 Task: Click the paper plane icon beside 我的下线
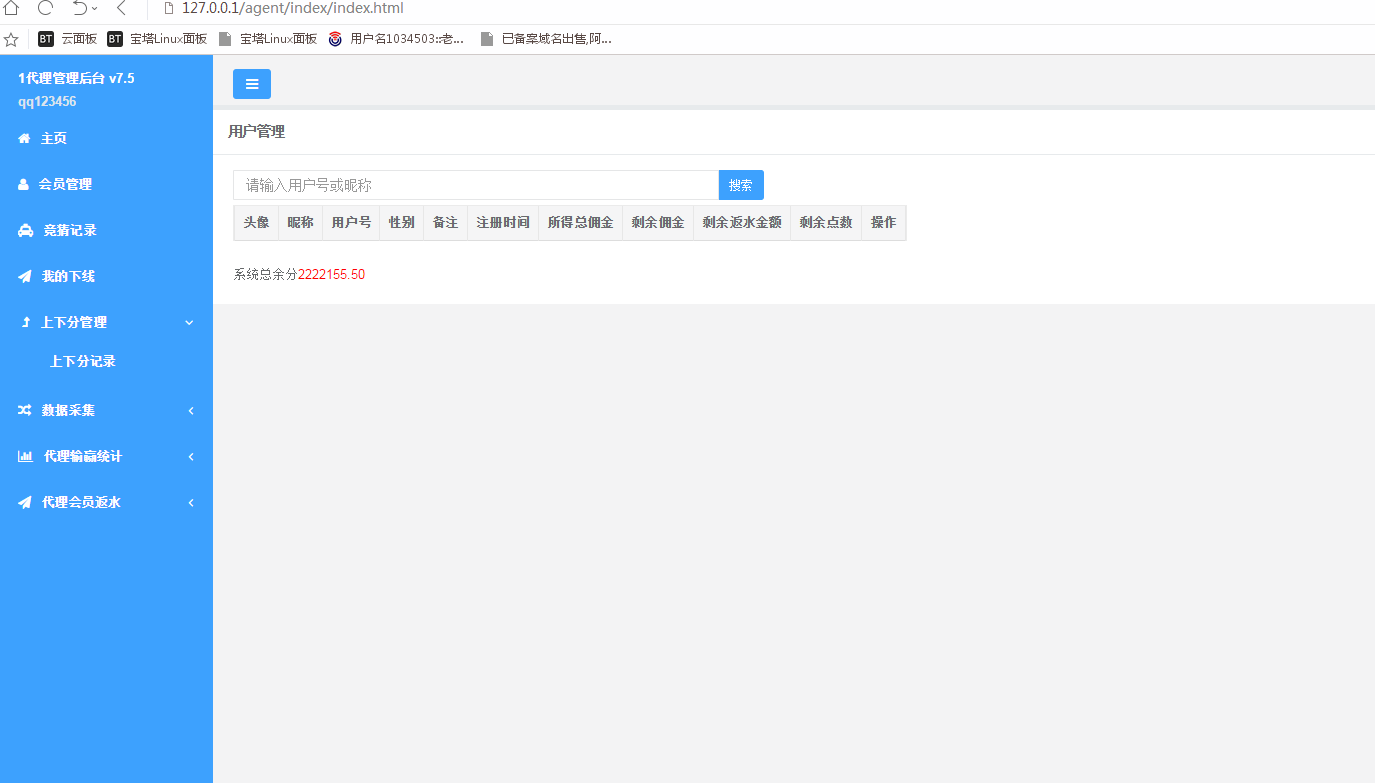click(x=25, y=277)
